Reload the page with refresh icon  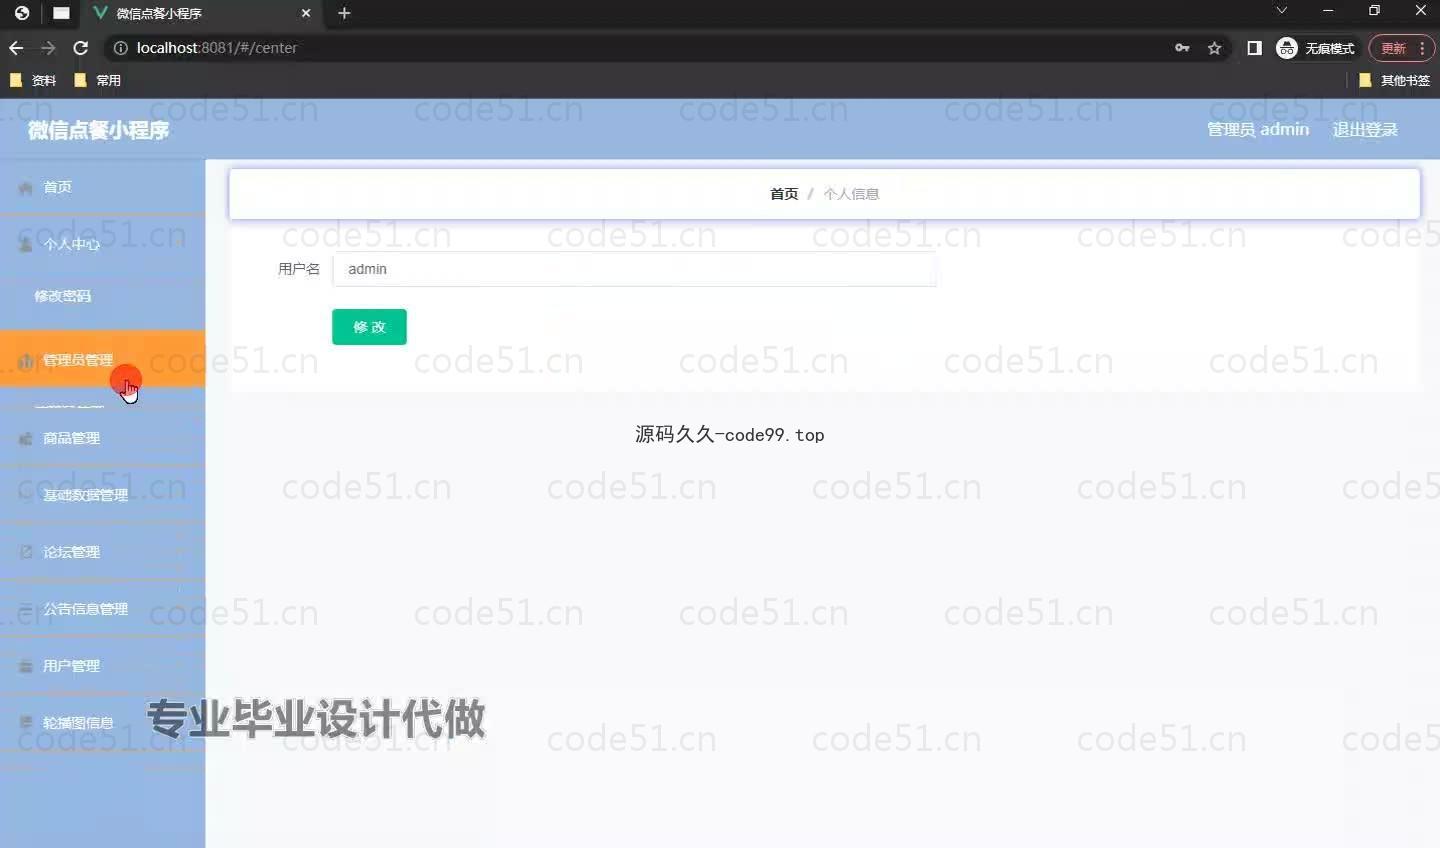(x=81, y=48)
